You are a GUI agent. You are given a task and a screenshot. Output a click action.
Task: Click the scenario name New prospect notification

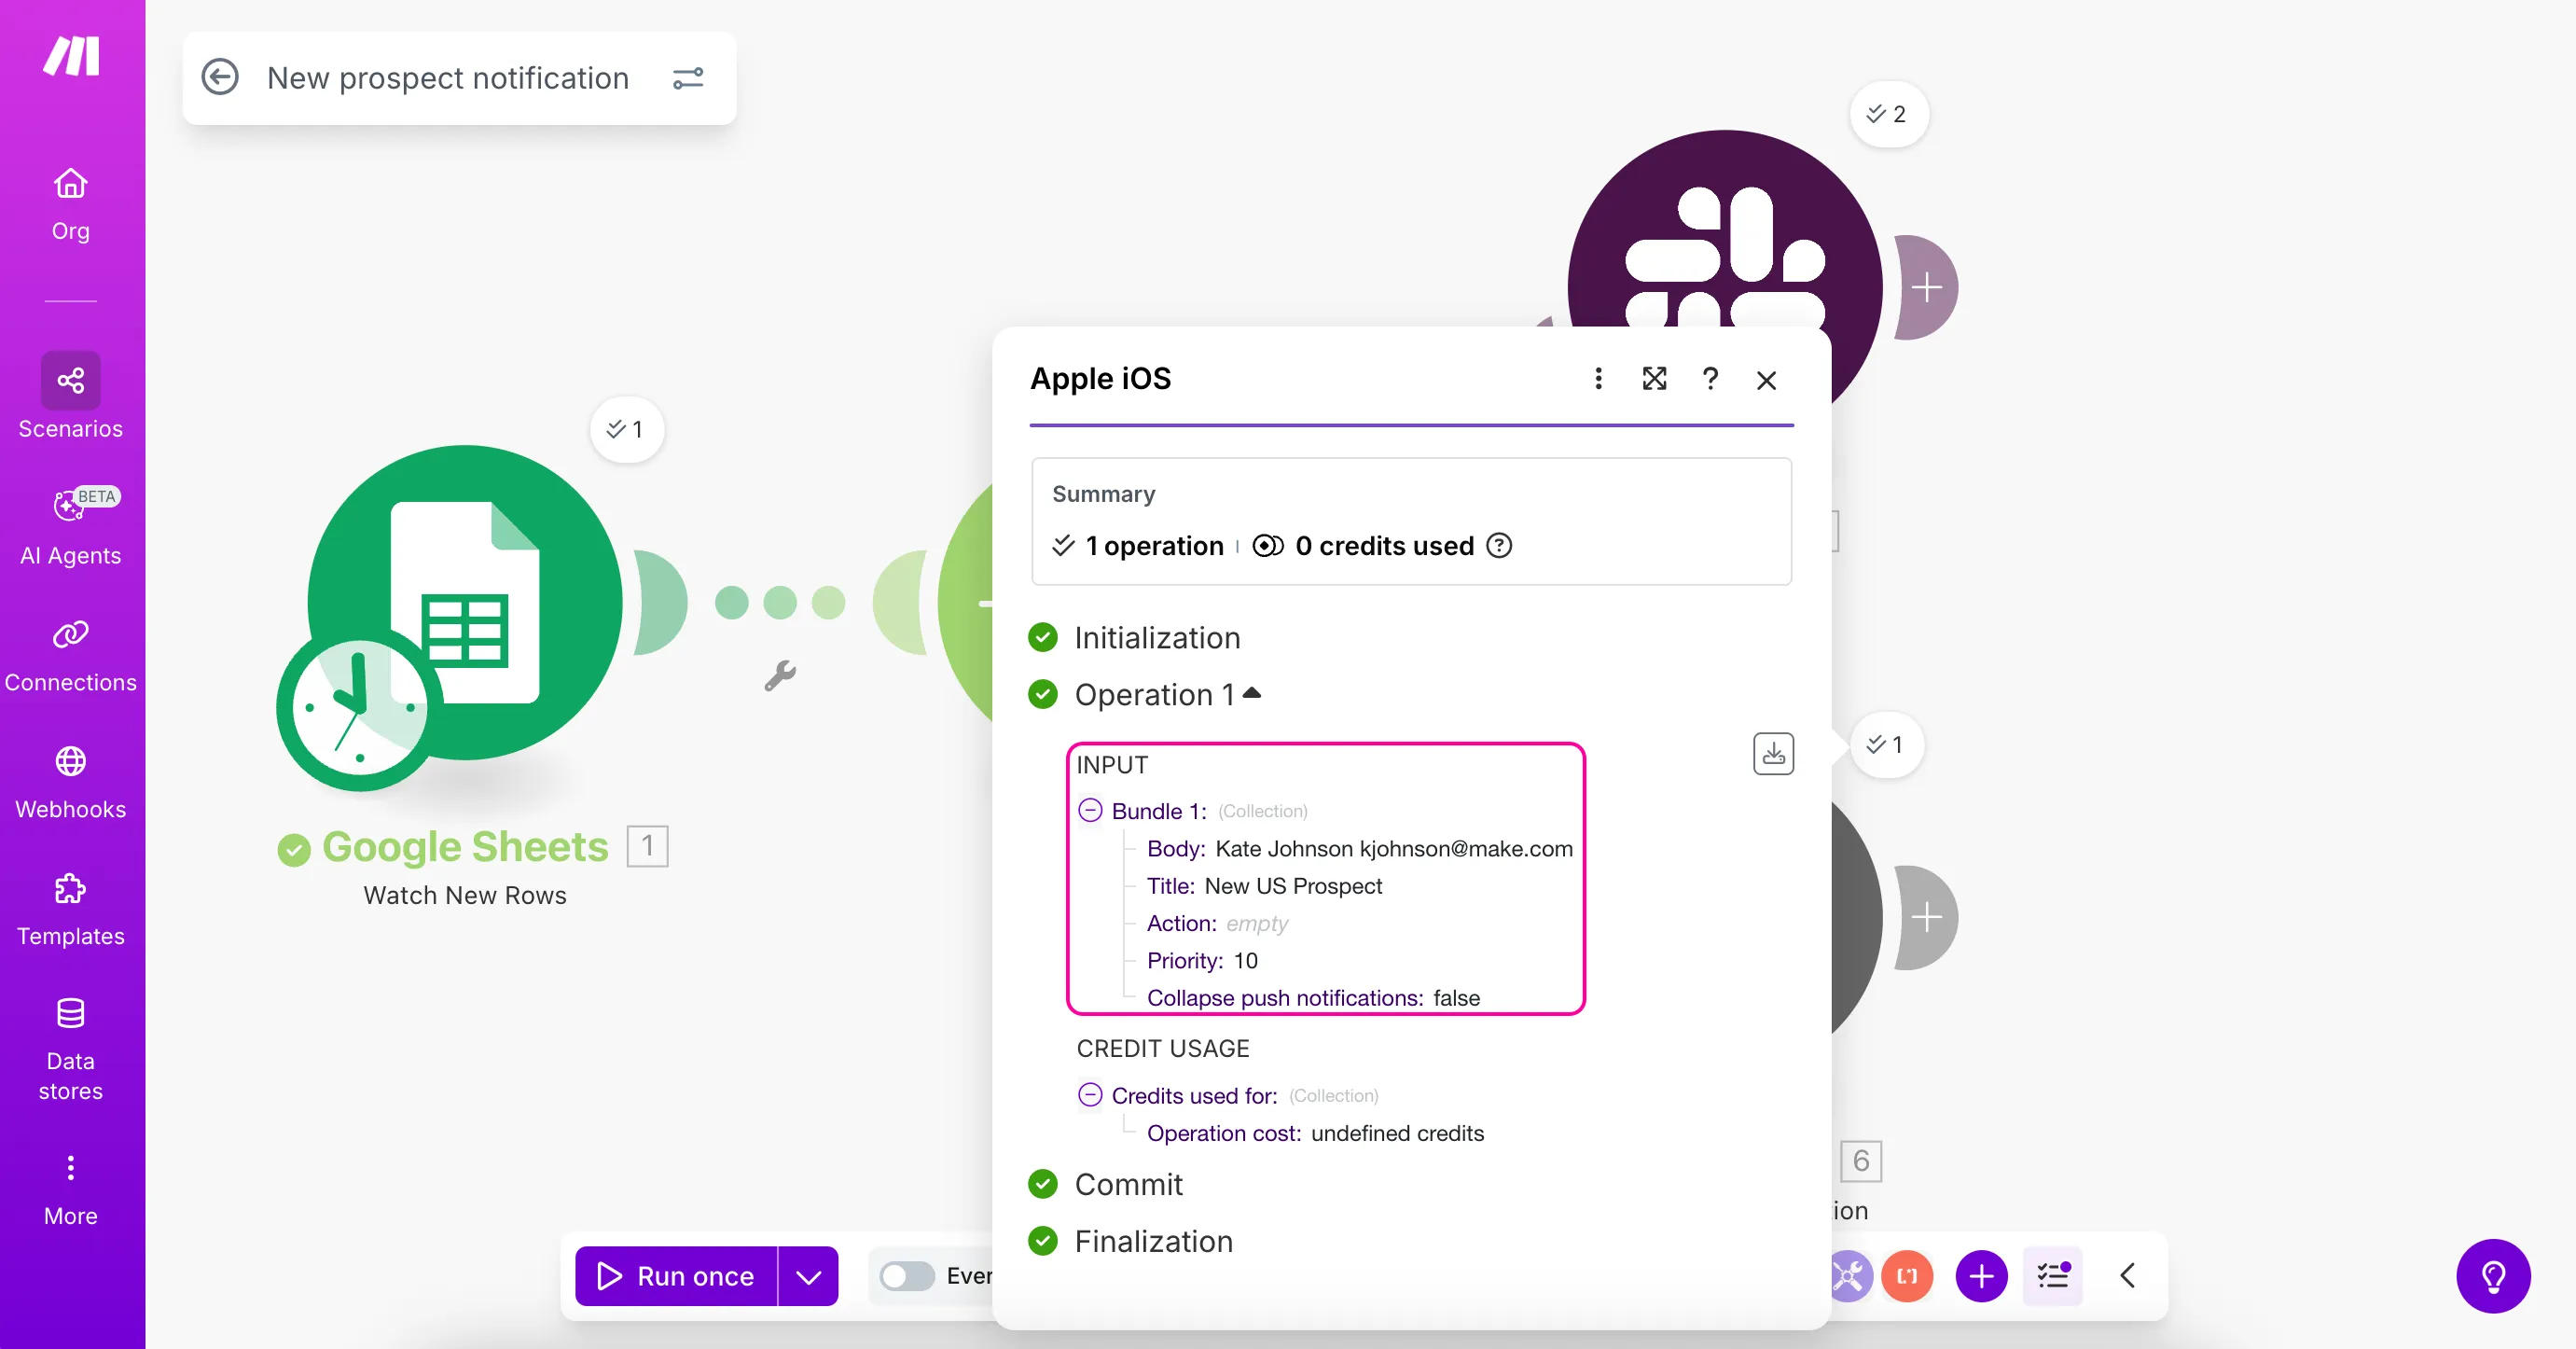coord(448,77)
